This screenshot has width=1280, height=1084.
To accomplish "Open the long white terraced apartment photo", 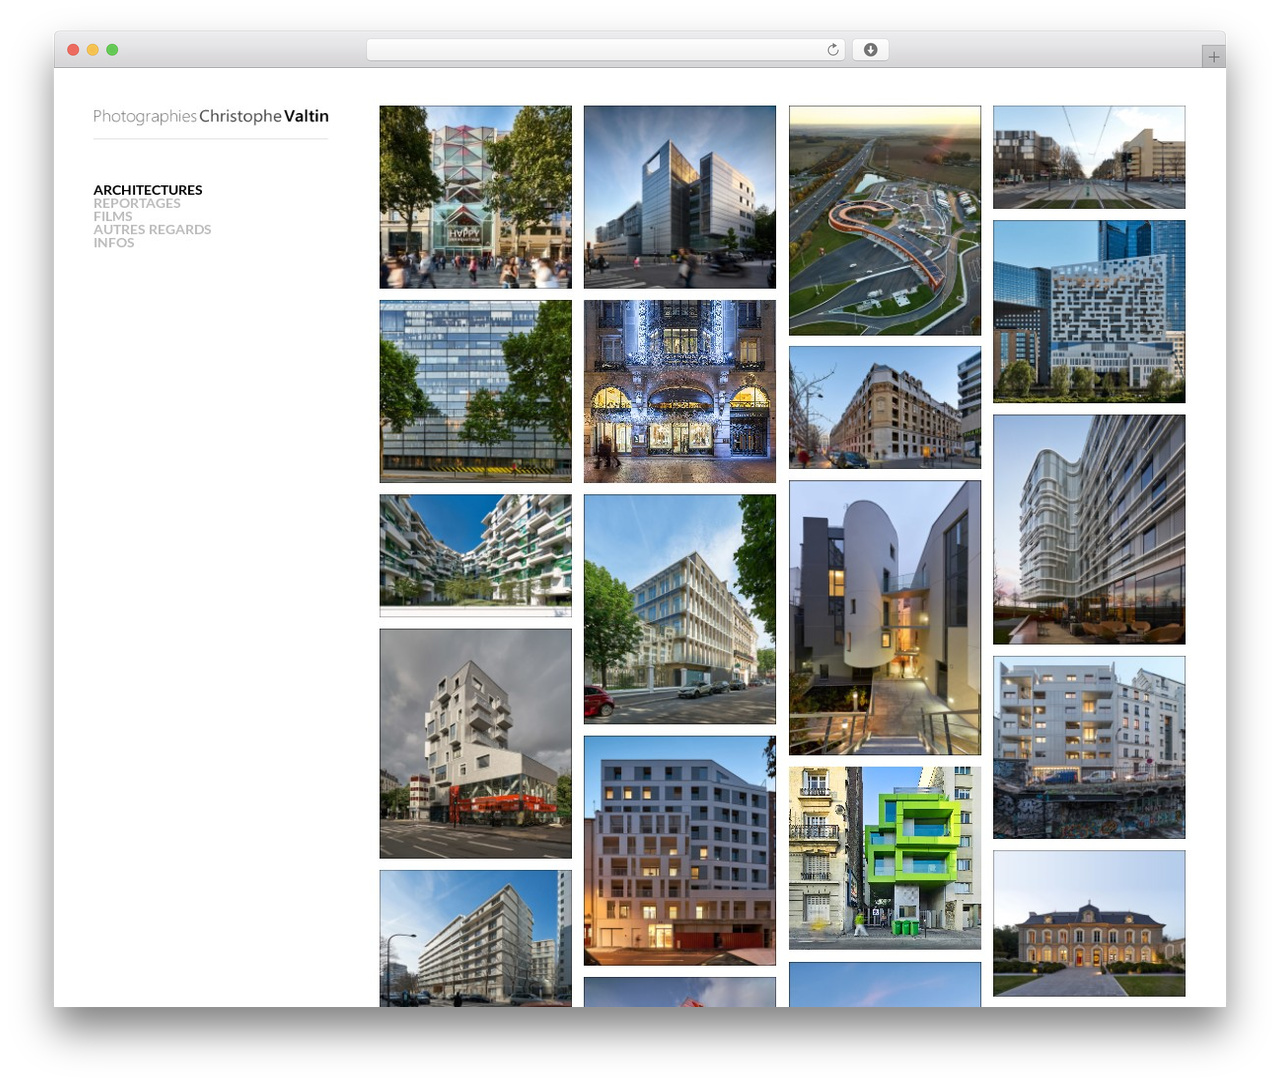I will 476,938.
